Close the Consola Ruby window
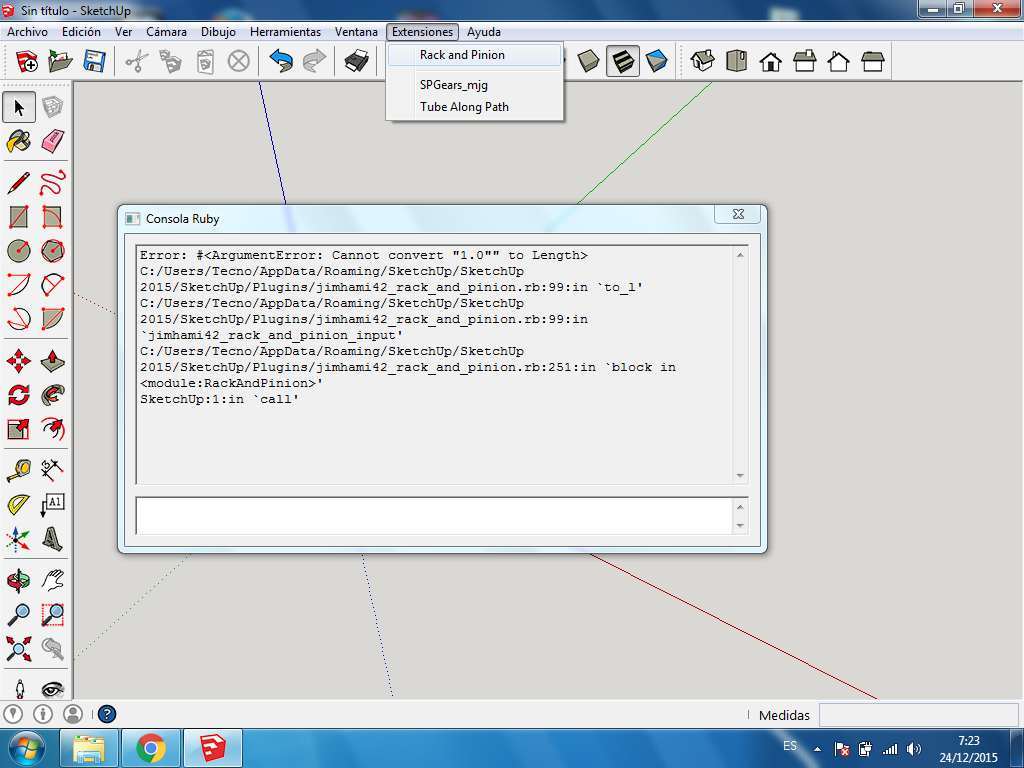 pos(738,214)
